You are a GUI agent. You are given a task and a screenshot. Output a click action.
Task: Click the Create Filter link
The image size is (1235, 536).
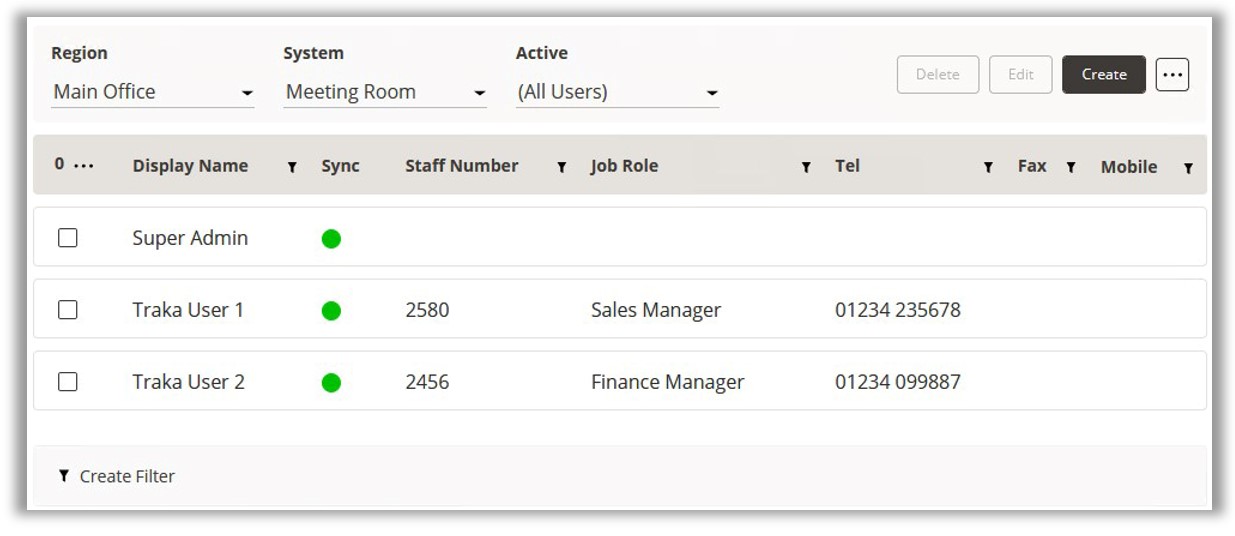click(x=117, y=477)
